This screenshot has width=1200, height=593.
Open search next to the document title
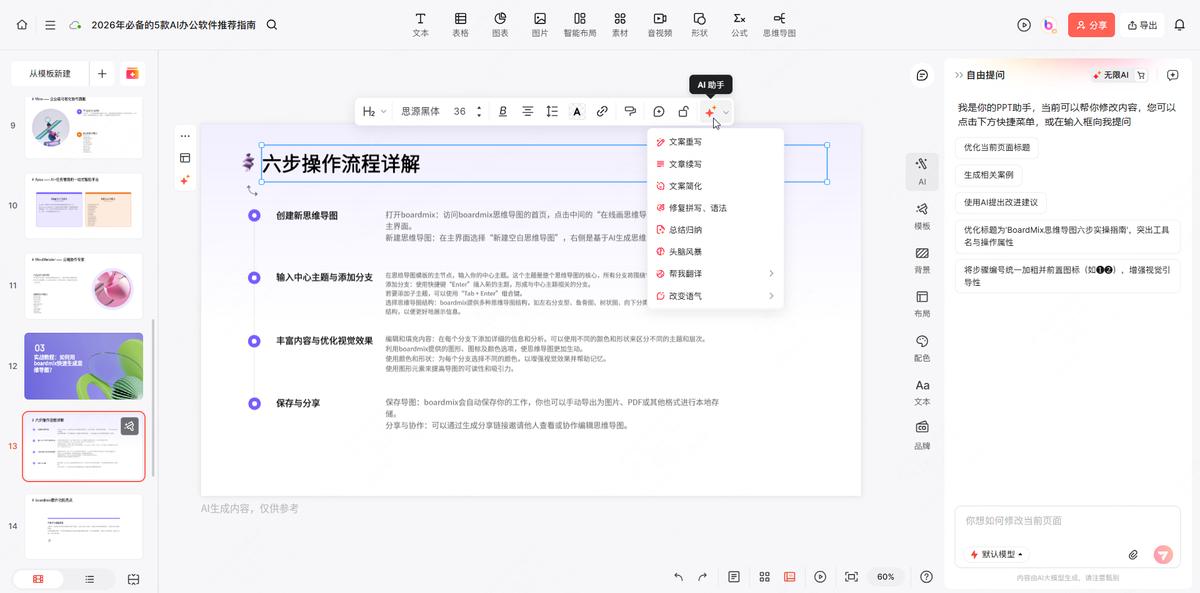pyautogui.click(x=272, y=25)
